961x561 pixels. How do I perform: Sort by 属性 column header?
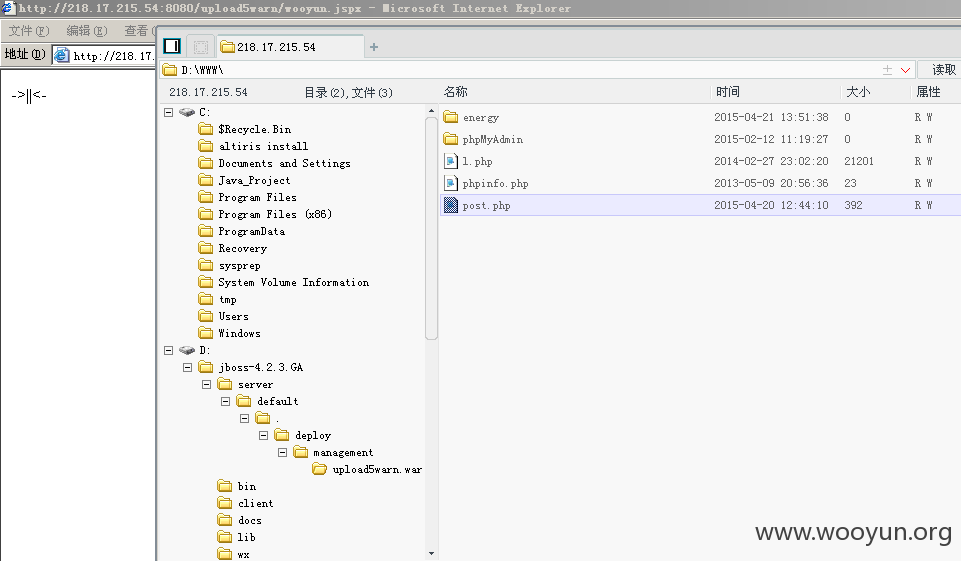point(928,92)
